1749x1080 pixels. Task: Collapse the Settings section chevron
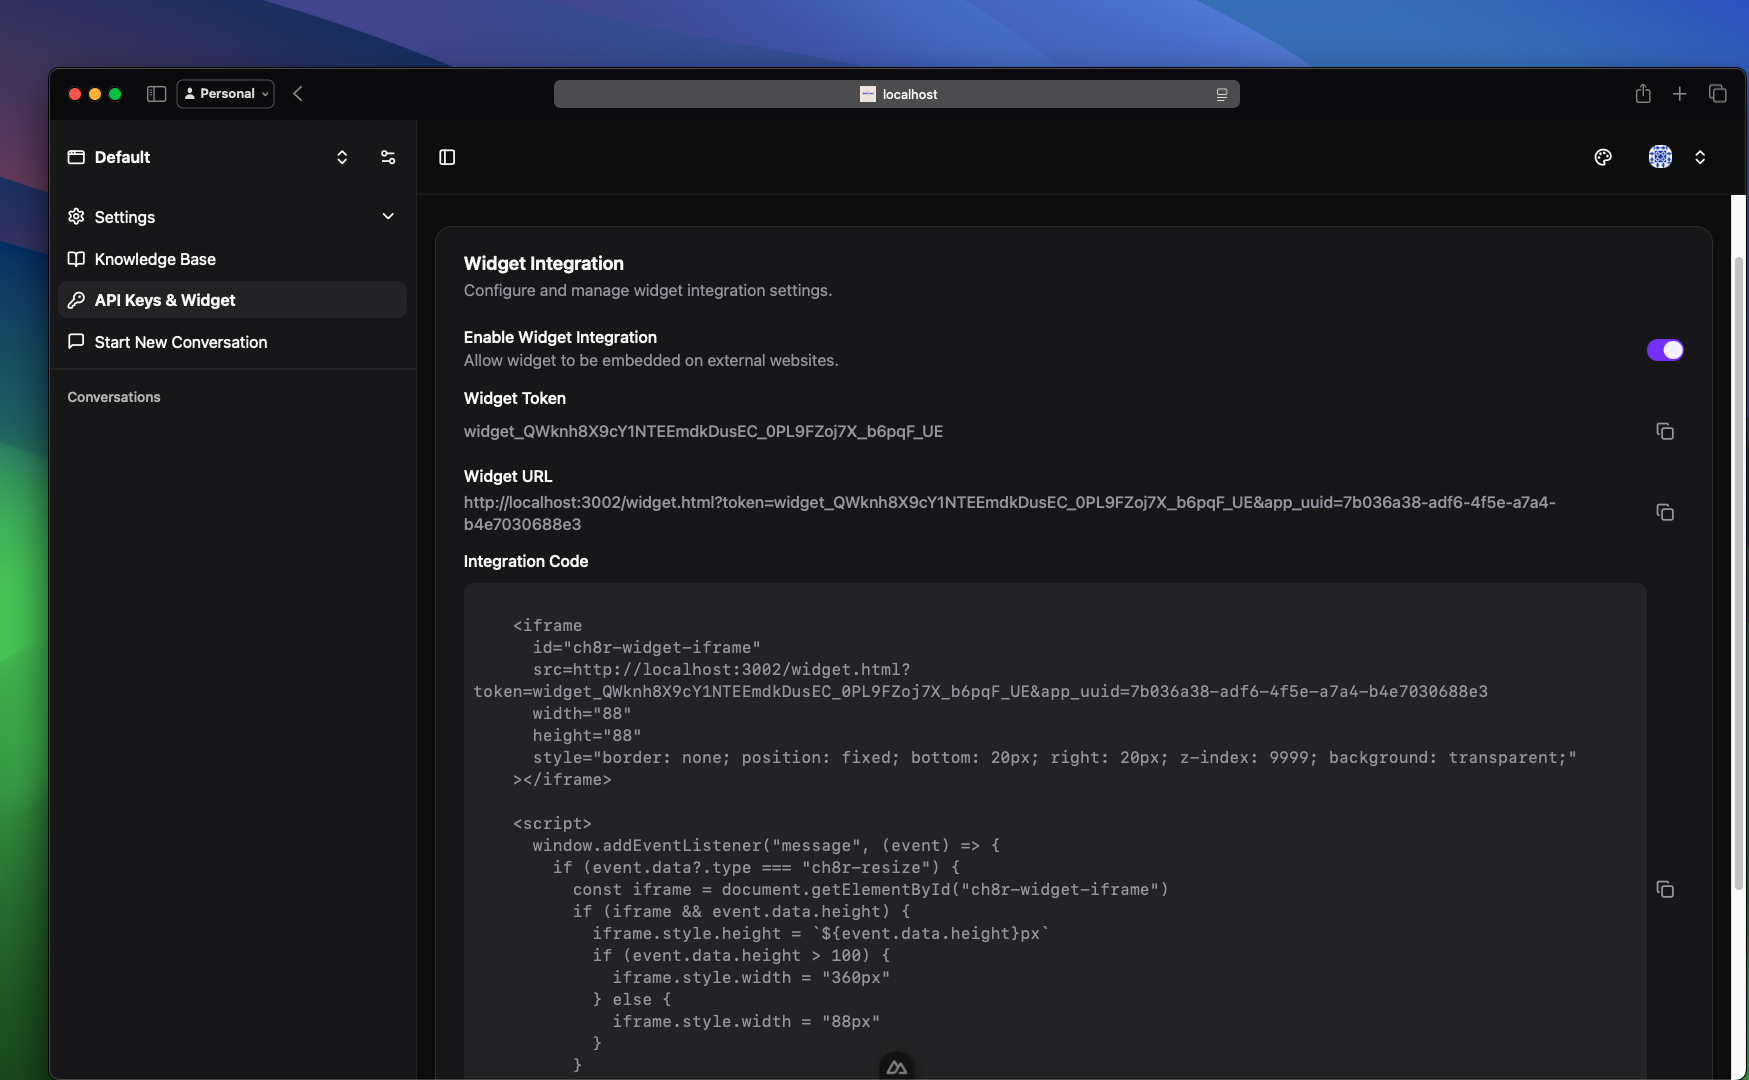click(387, 216)
